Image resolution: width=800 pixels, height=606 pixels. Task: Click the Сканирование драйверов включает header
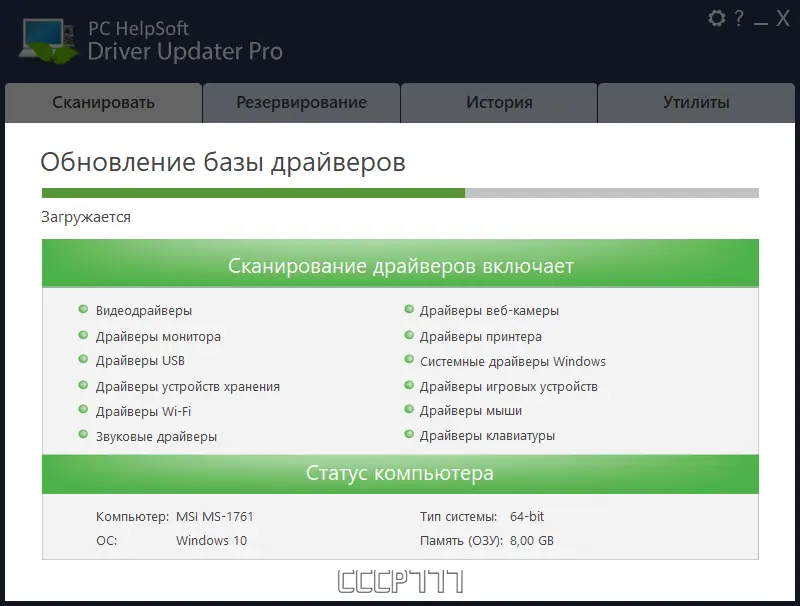coord(399,266)
